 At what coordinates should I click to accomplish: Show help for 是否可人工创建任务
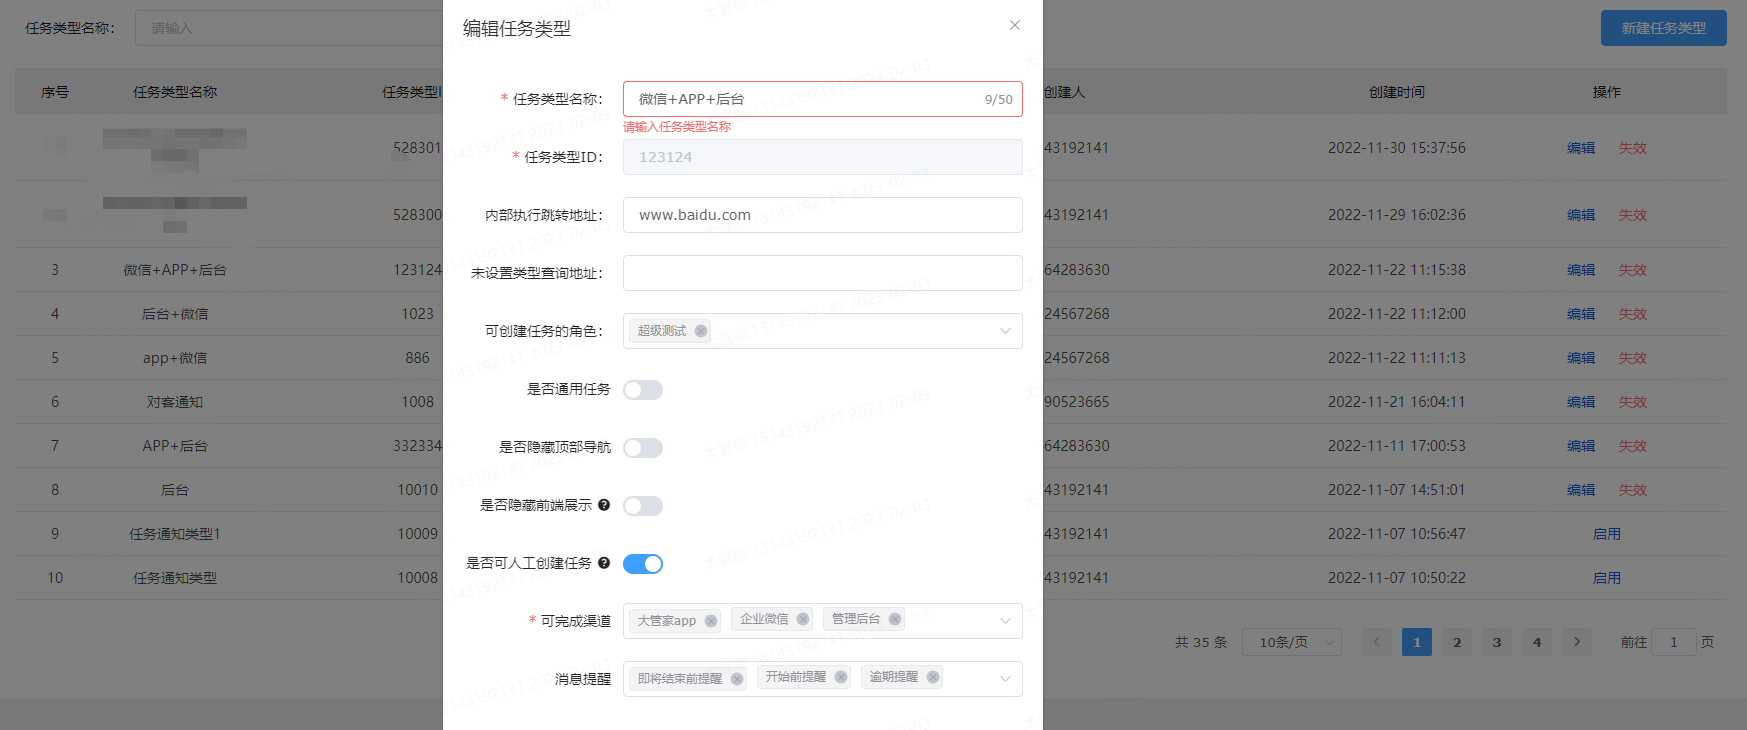[x=604, y=563]
